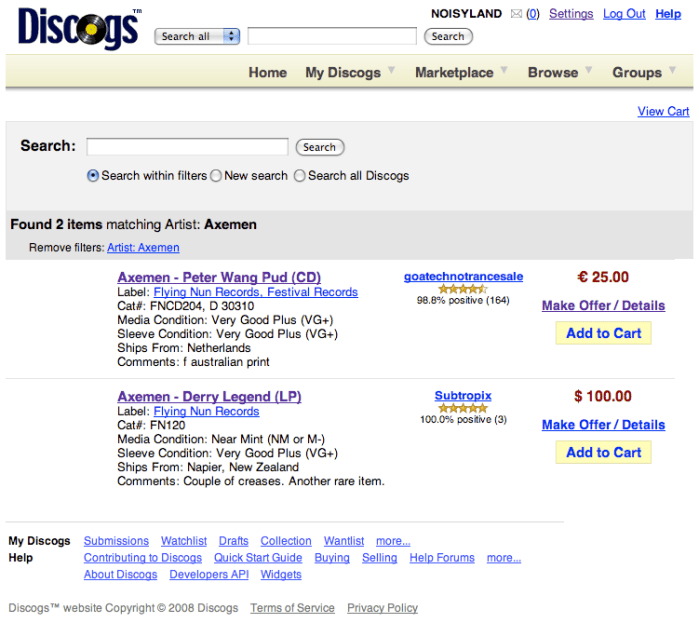Screen dimensions: 699x623
Task: Click goatechnotrancesale's star rating
Action: click(x=463, y=289)
